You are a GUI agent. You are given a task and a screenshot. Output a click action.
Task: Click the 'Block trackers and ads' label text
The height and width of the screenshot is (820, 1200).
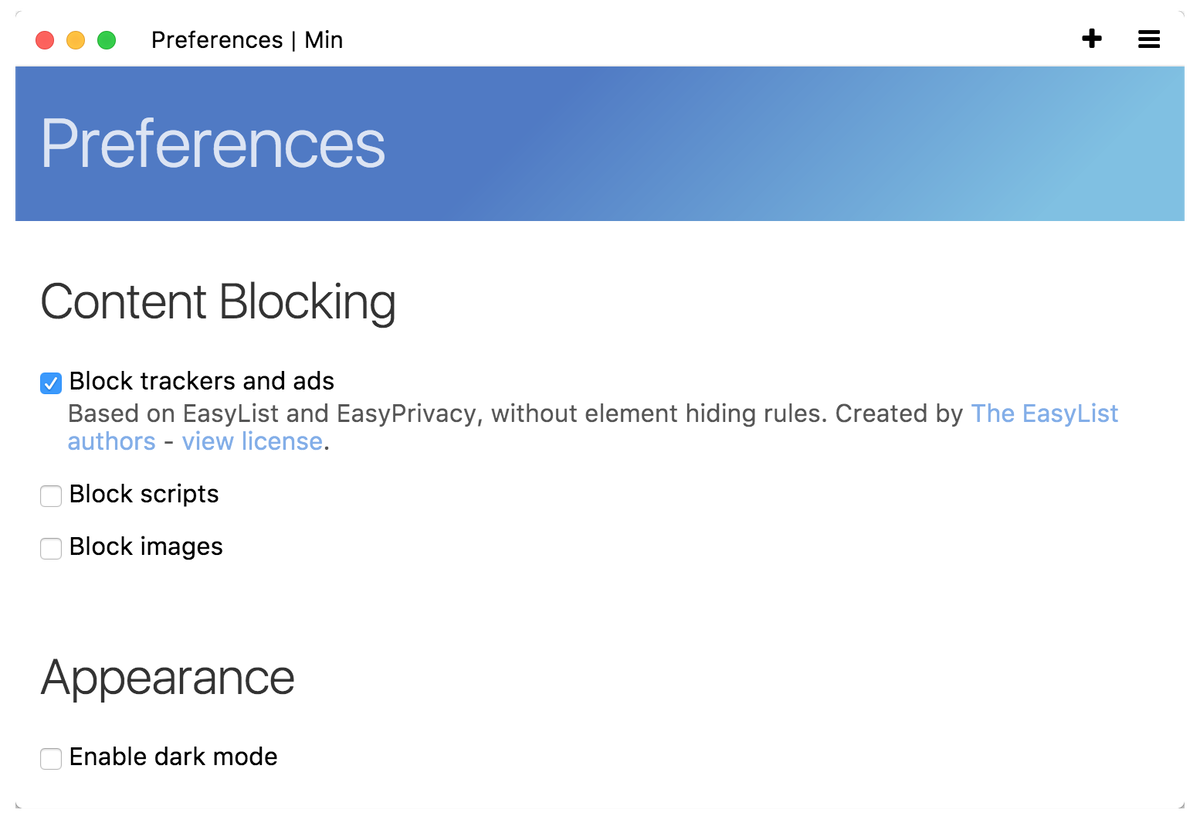tap(201, 381)
